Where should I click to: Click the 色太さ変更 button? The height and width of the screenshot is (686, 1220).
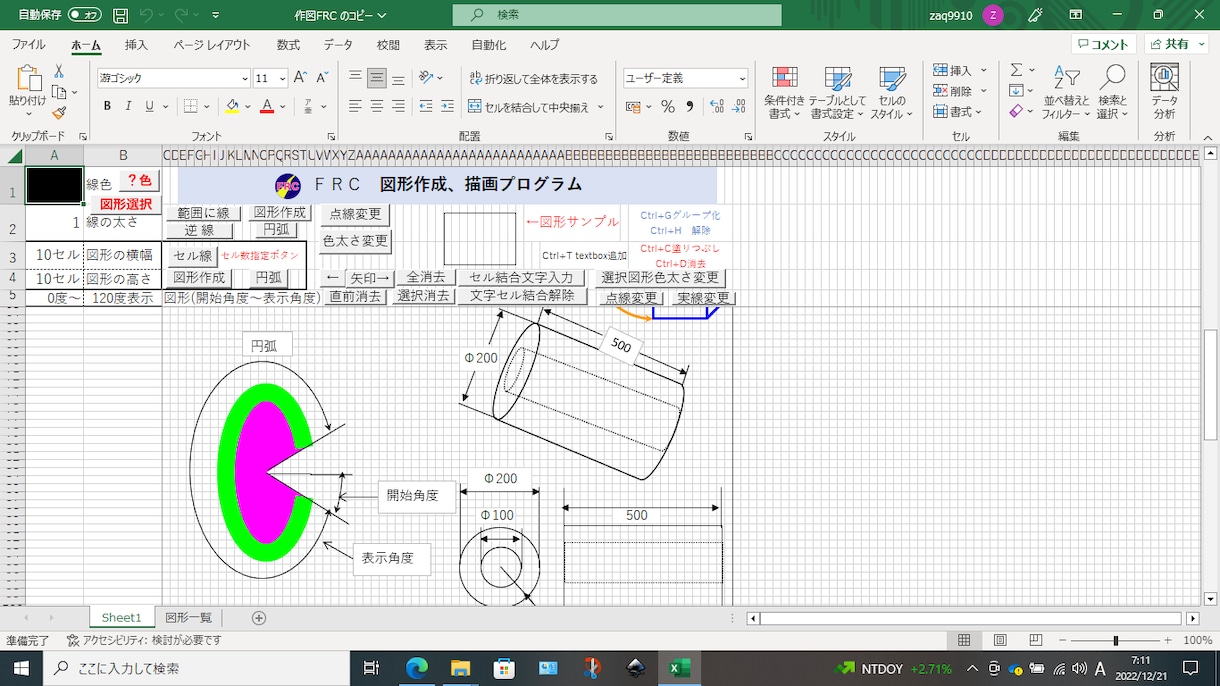coord(355,241)
